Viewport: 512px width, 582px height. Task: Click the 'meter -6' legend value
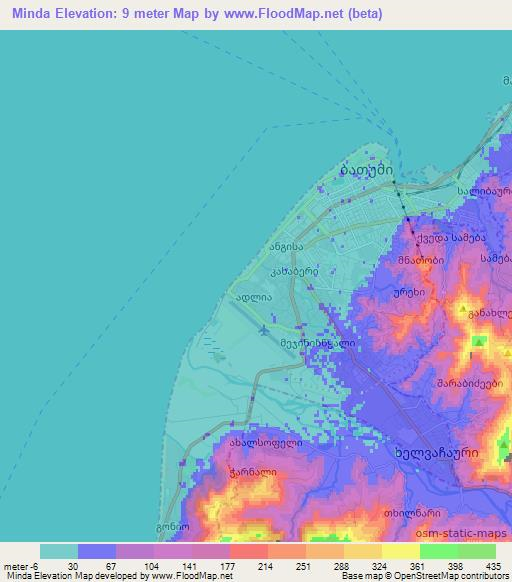pyautogui.click(x=21, y=566)
